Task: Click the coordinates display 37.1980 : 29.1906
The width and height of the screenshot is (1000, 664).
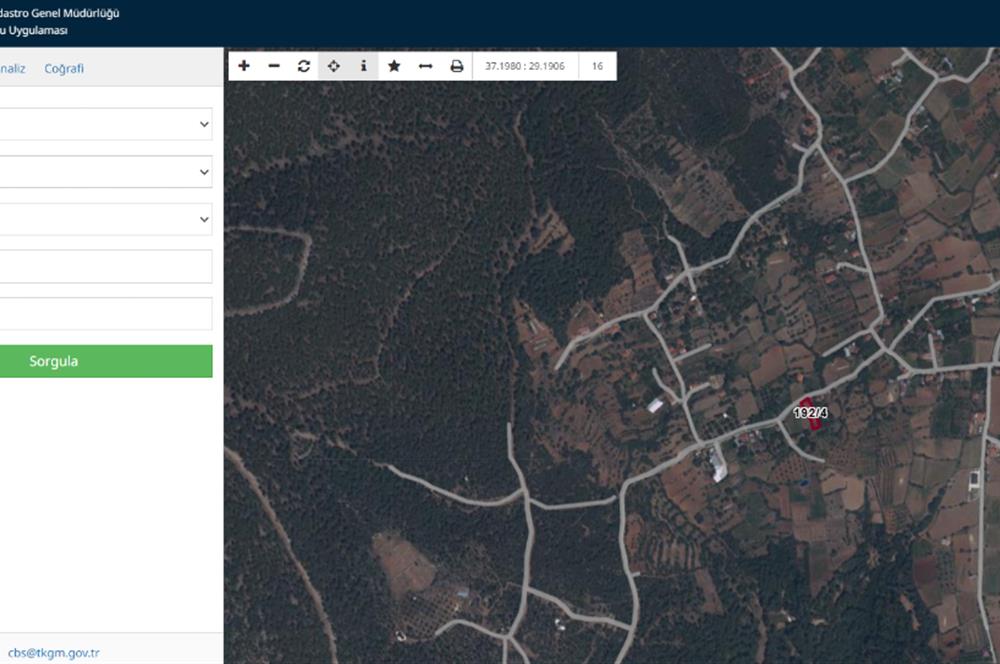Action: pyautogui.click(x=525, y=66)
